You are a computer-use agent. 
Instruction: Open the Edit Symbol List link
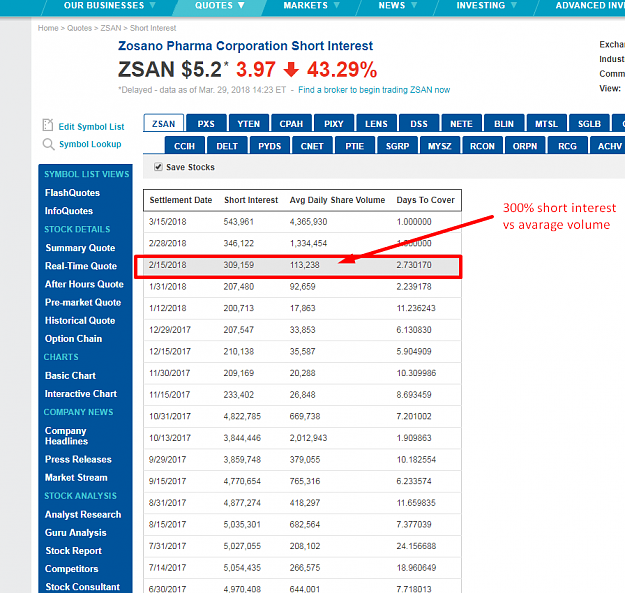click(x=92, y=127)
